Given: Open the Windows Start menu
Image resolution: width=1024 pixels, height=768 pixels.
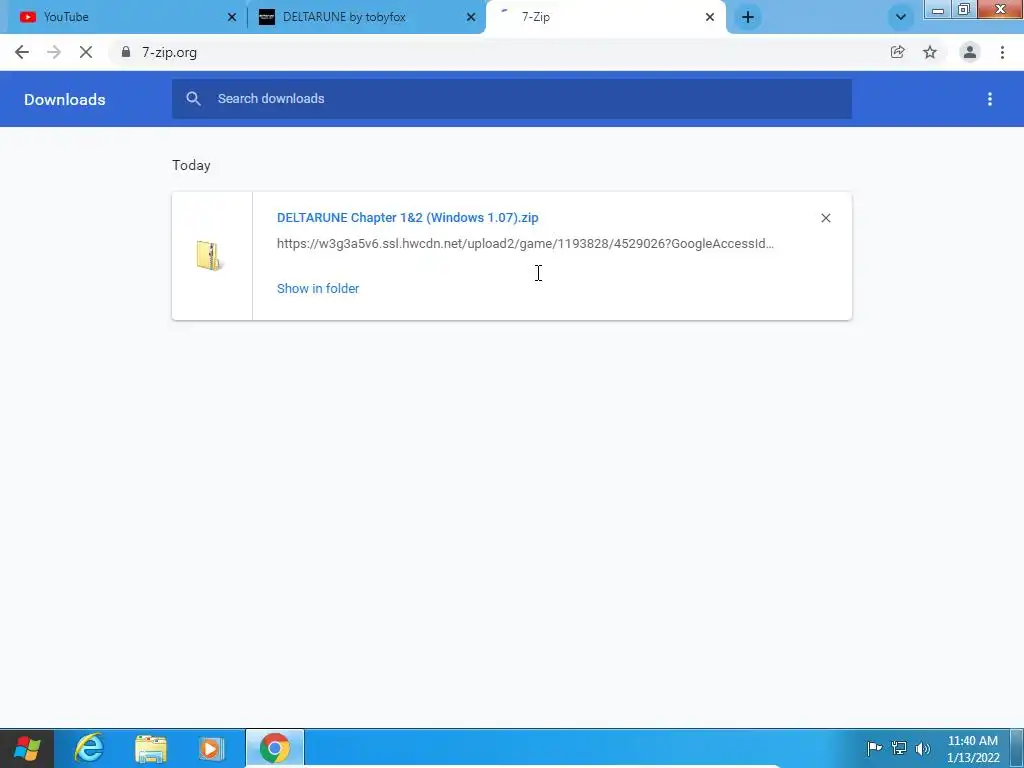Looking at the screenshot, I should (x=26, y=748).
